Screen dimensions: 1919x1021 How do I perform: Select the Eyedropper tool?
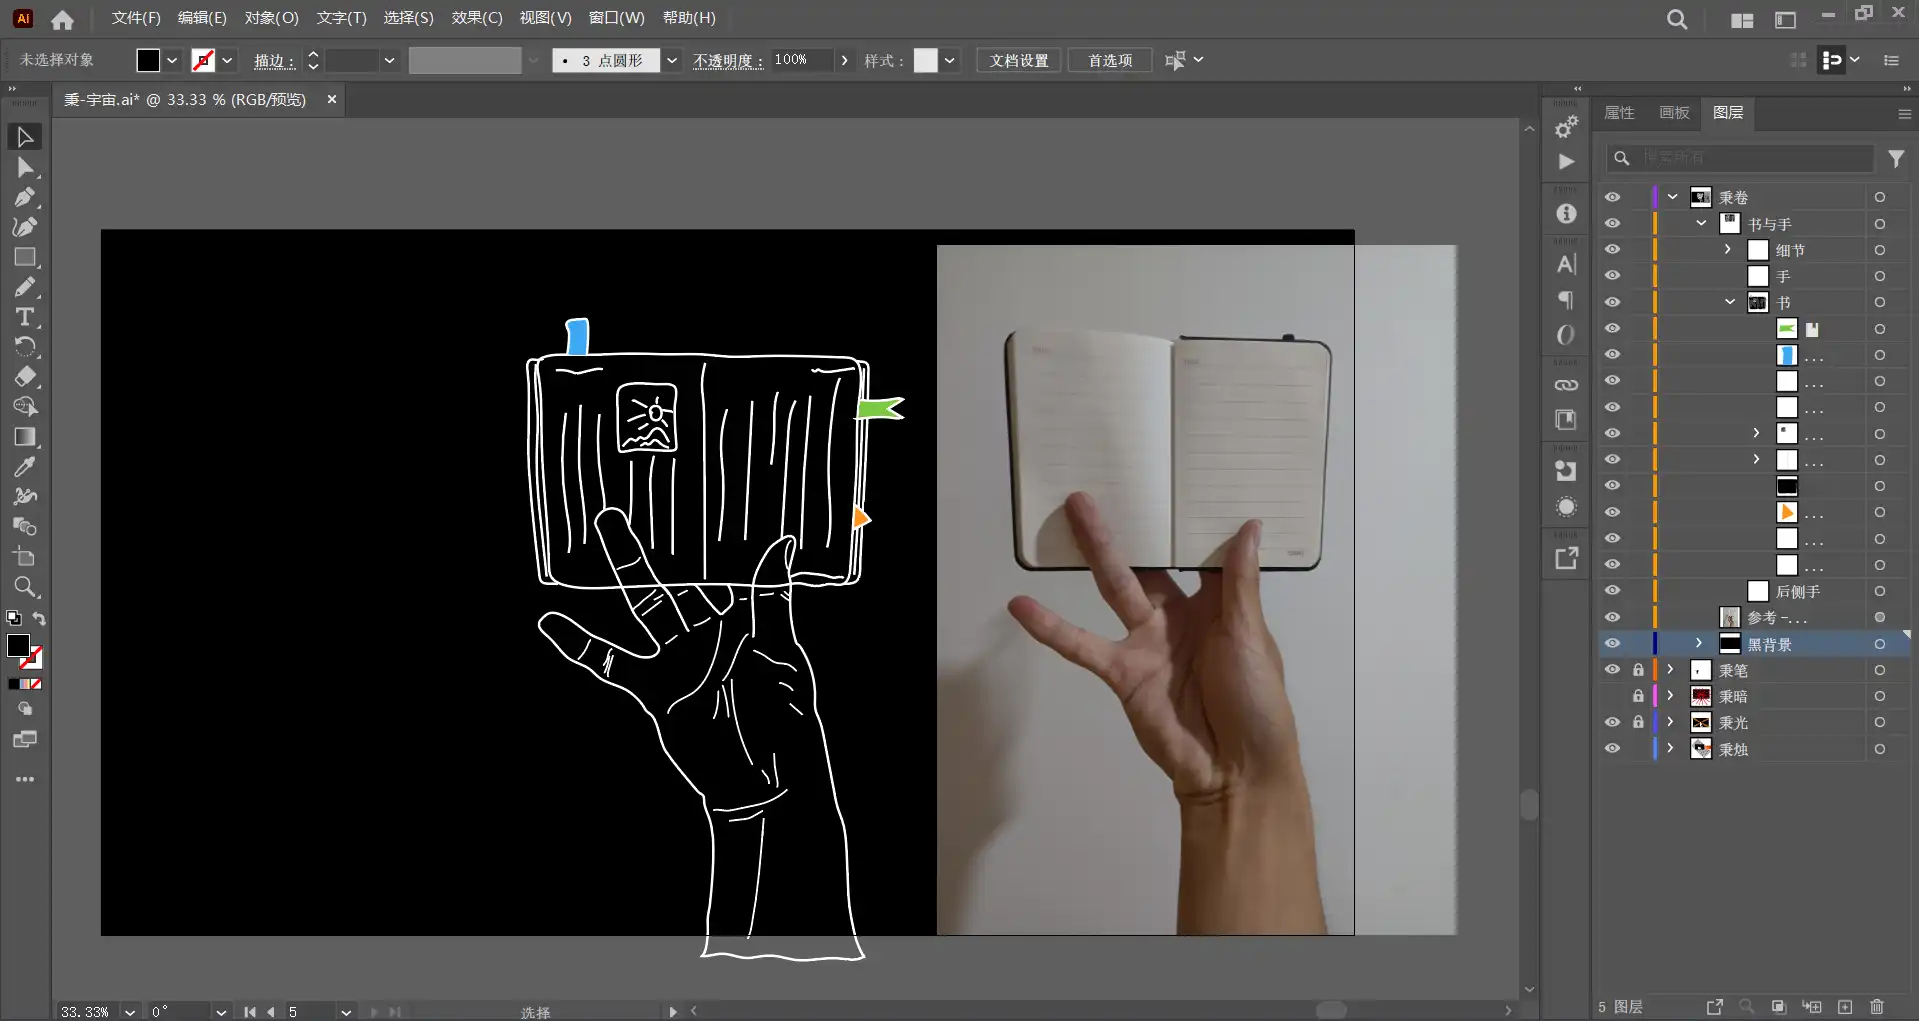pyautogui.click(x=25, y=467)
